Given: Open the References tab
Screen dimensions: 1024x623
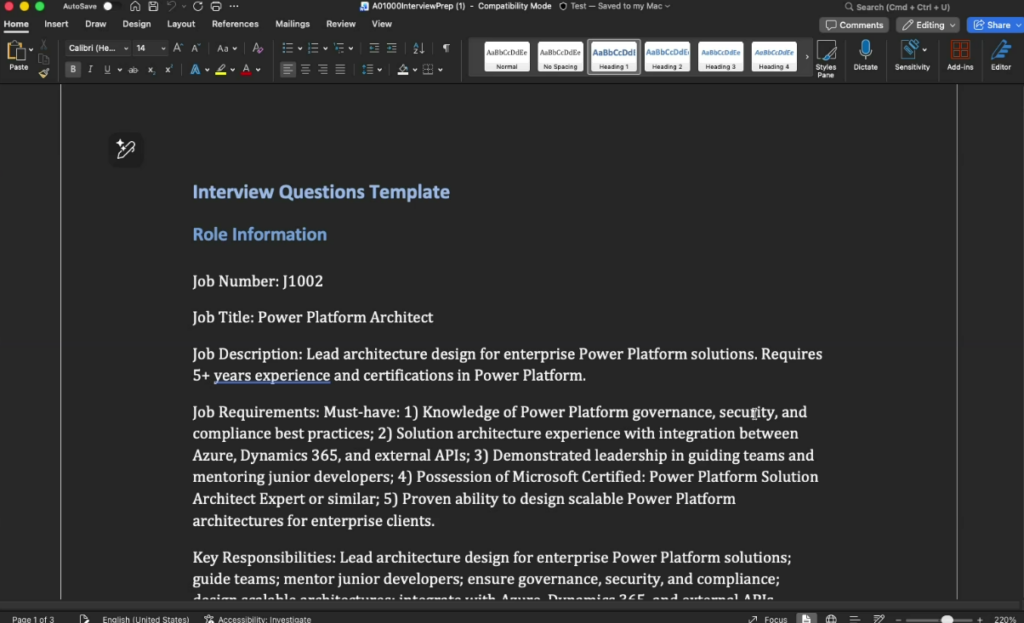Looking at the screenshot, I should pyautogui.click(x=235, y=24).
